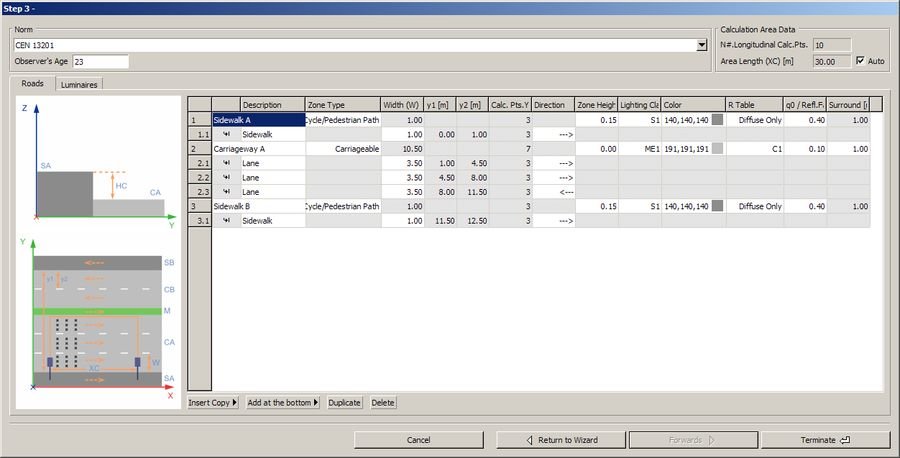Click the R Table column header
The width and height of the screenshot is (900, 458).
pos(754,104)
